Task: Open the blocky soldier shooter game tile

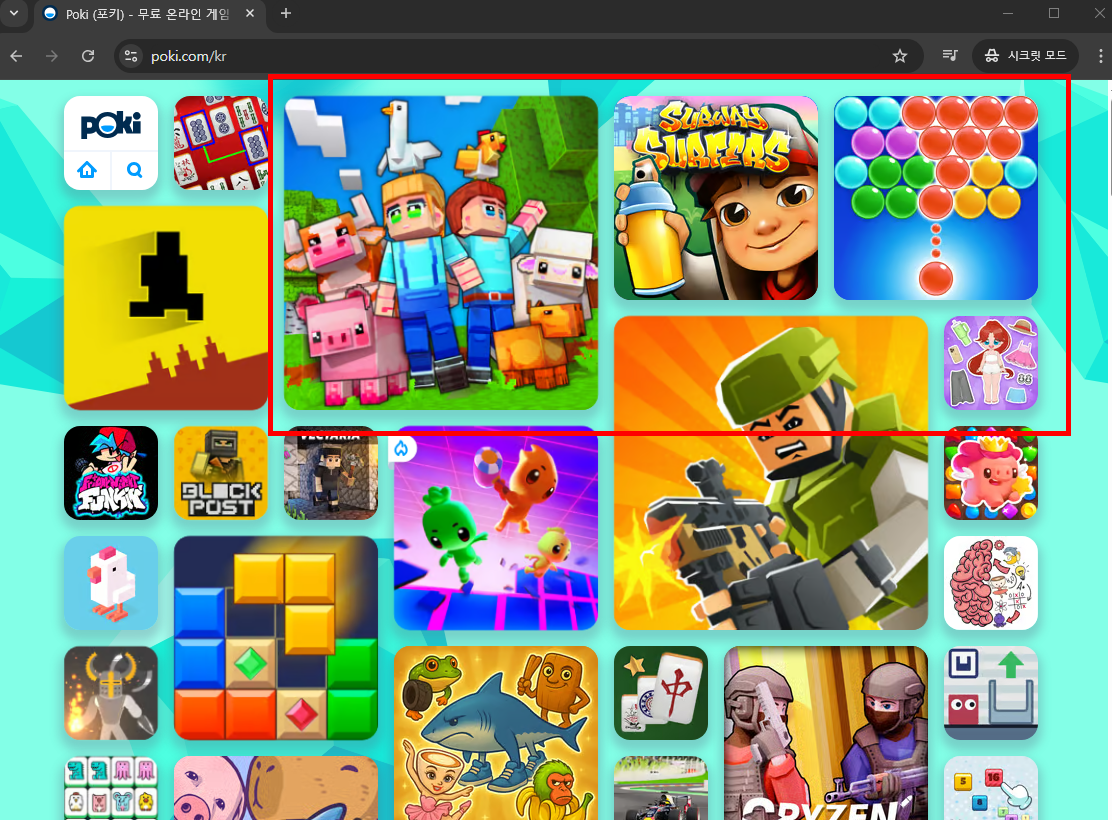Action: pyautogui.click(x=771, y=473)
